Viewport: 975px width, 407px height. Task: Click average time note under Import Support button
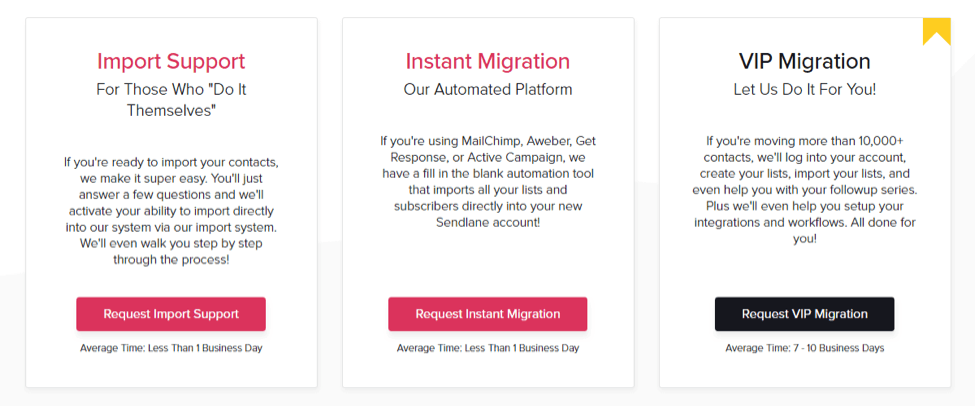pyautogui.click(x=171, y=348)
